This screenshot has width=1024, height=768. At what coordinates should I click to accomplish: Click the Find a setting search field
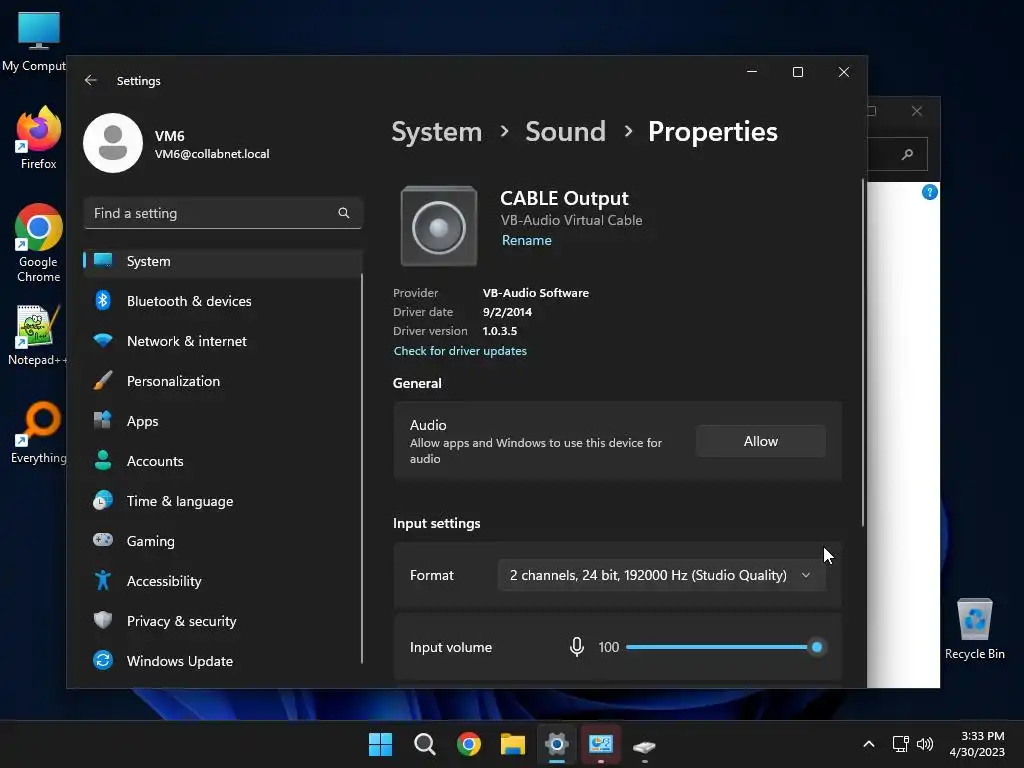223,213
